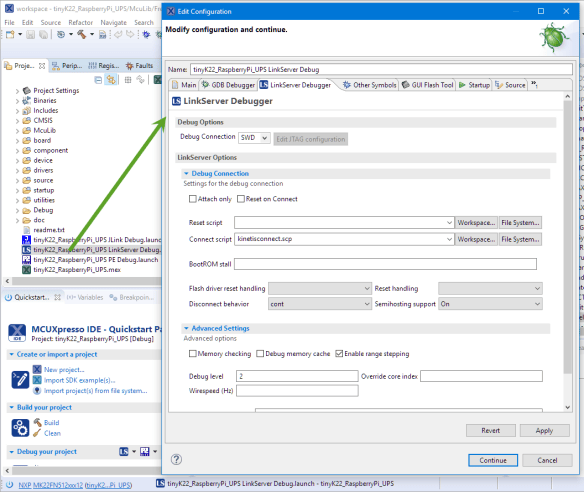Open the Disconnect behavior dropdown
The image size is (584, 492).
(x=320, y=304)
